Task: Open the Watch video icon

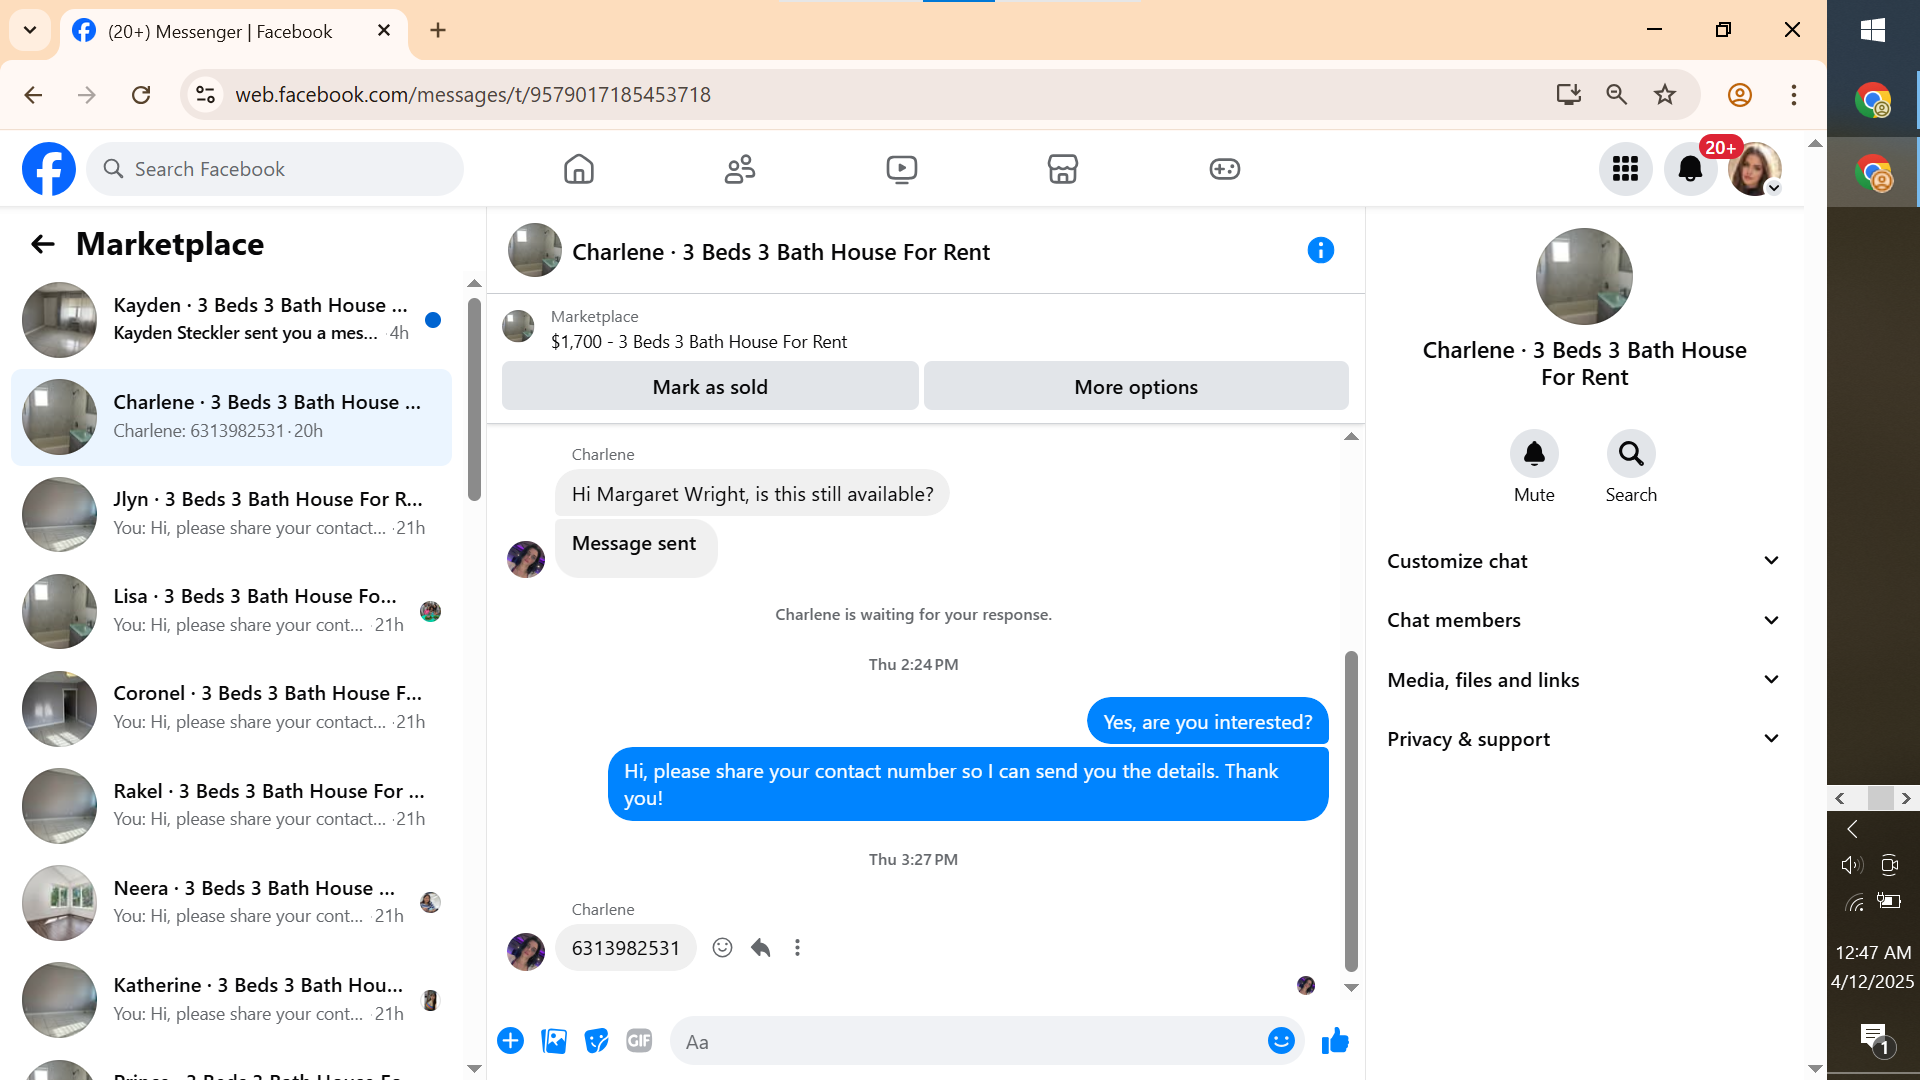Action: [x=902, y=169]
